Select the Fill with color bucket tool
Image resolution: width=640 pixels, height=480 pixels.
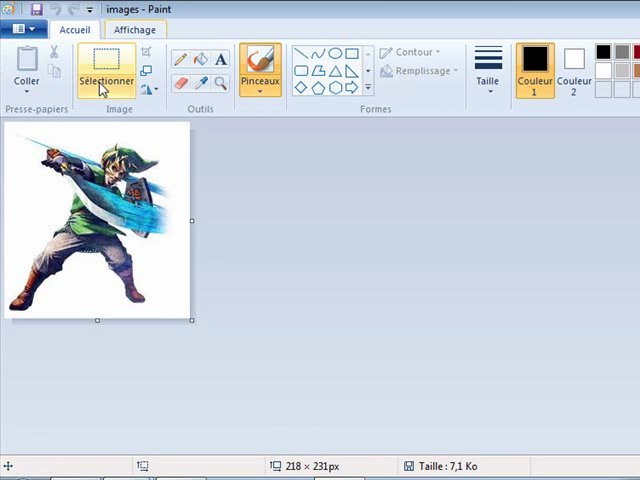[x=200, y=60]
